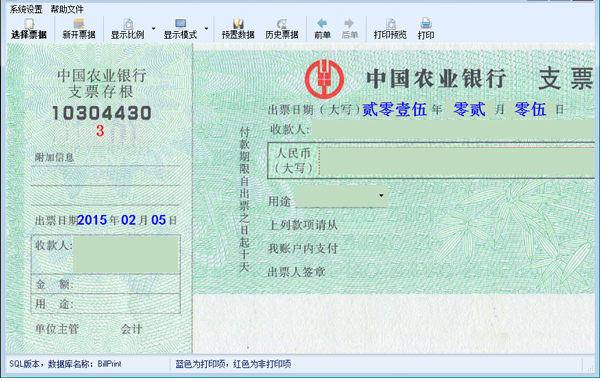The width and height of the screenshot is (601, 381).
Task: Open 预置数据 preset data
Action: tap(238, 29)
